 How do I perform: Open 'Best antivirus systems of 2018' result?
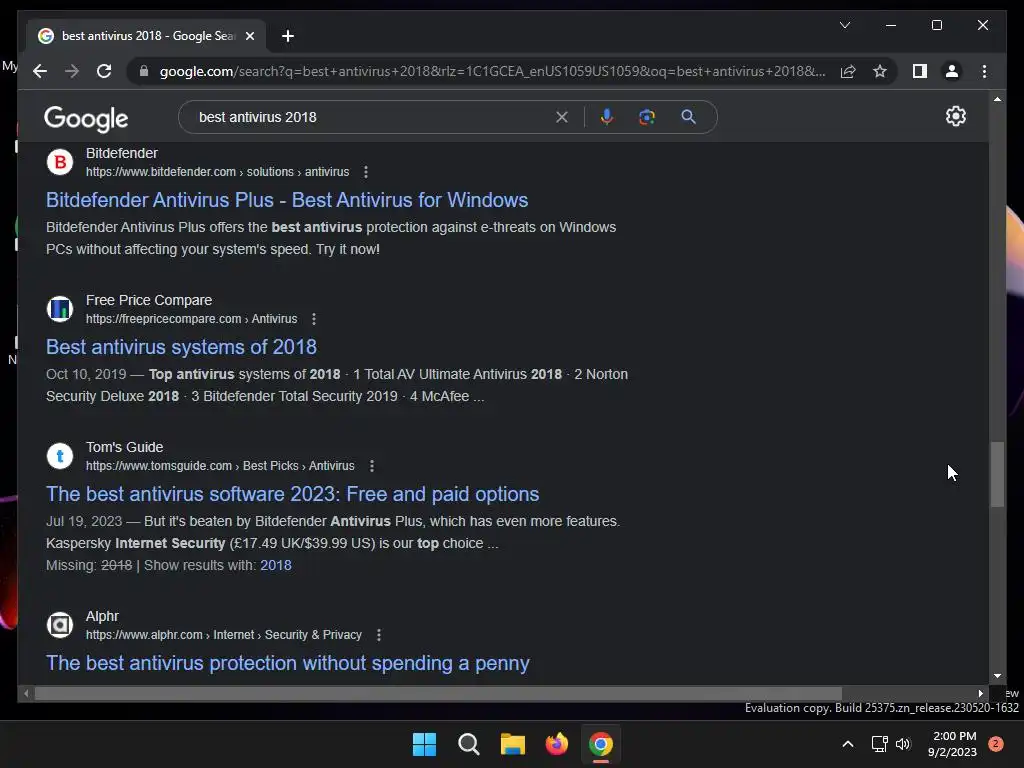point(182,347)
